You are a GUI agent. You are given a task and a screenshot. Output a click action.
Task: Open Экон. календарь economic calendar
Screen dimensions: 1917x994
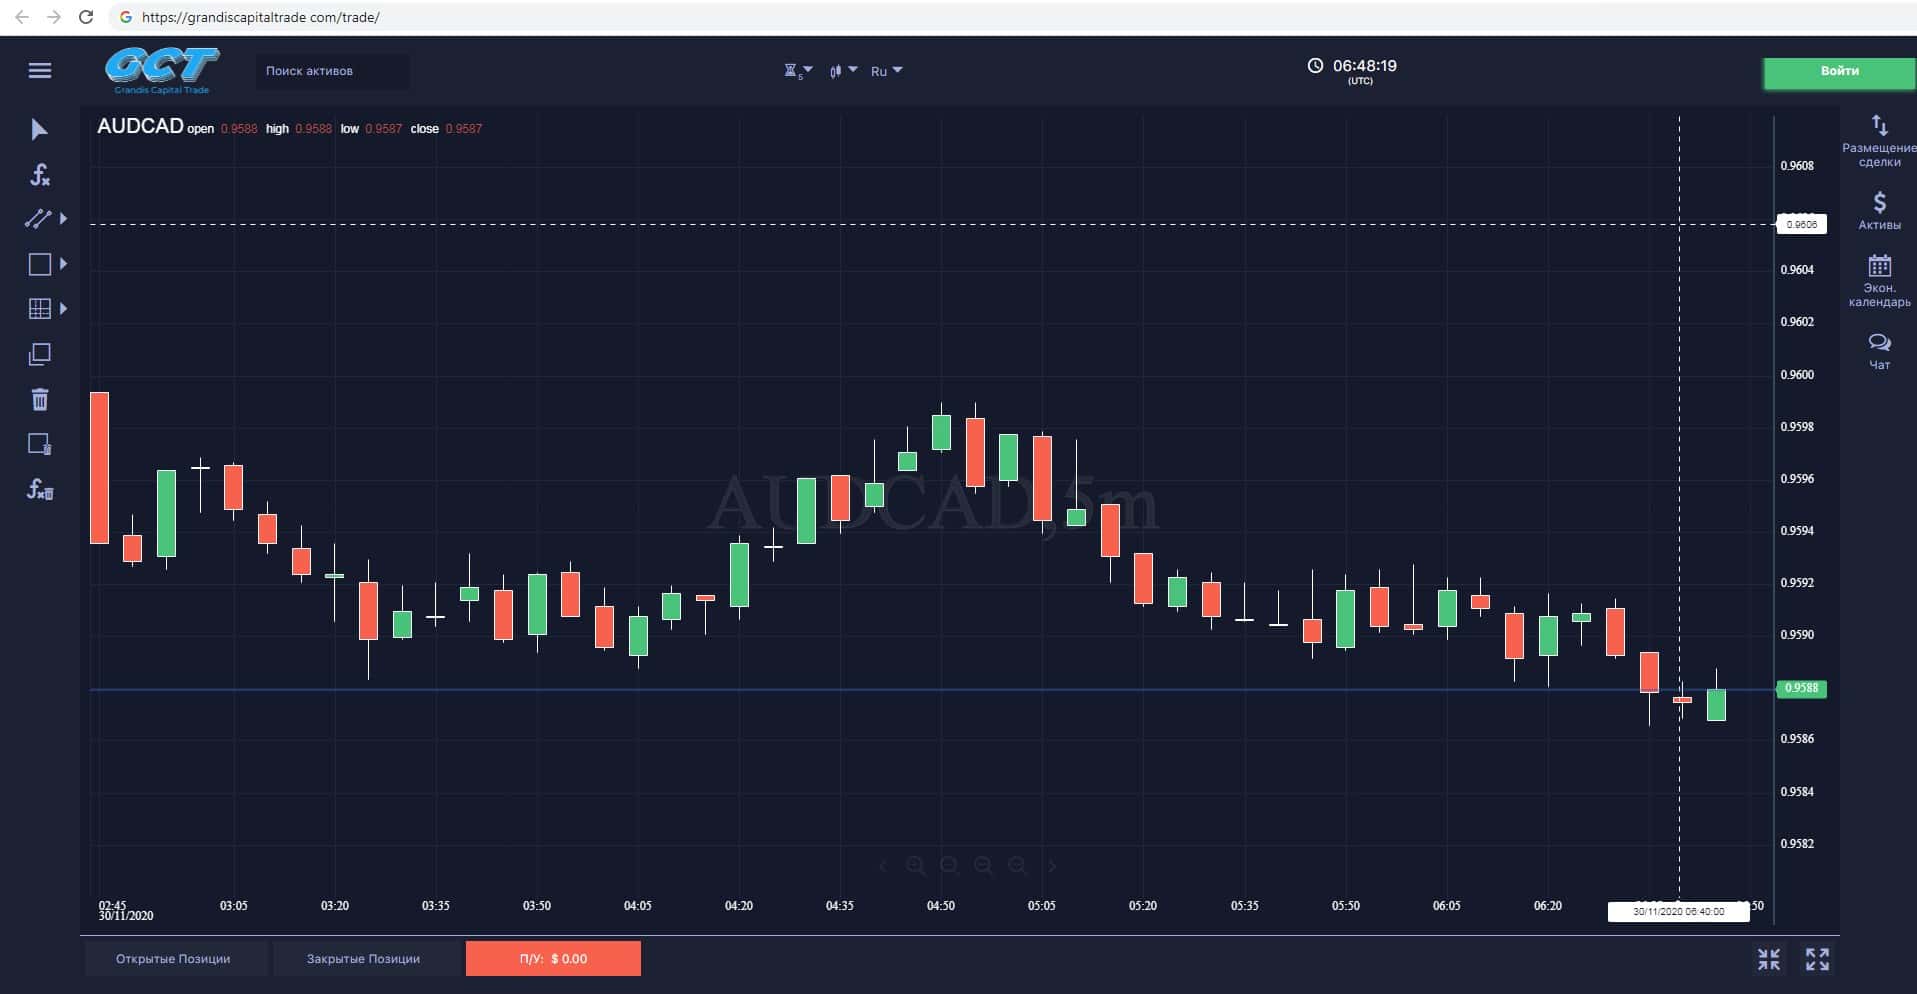(x=1879, y=280)
